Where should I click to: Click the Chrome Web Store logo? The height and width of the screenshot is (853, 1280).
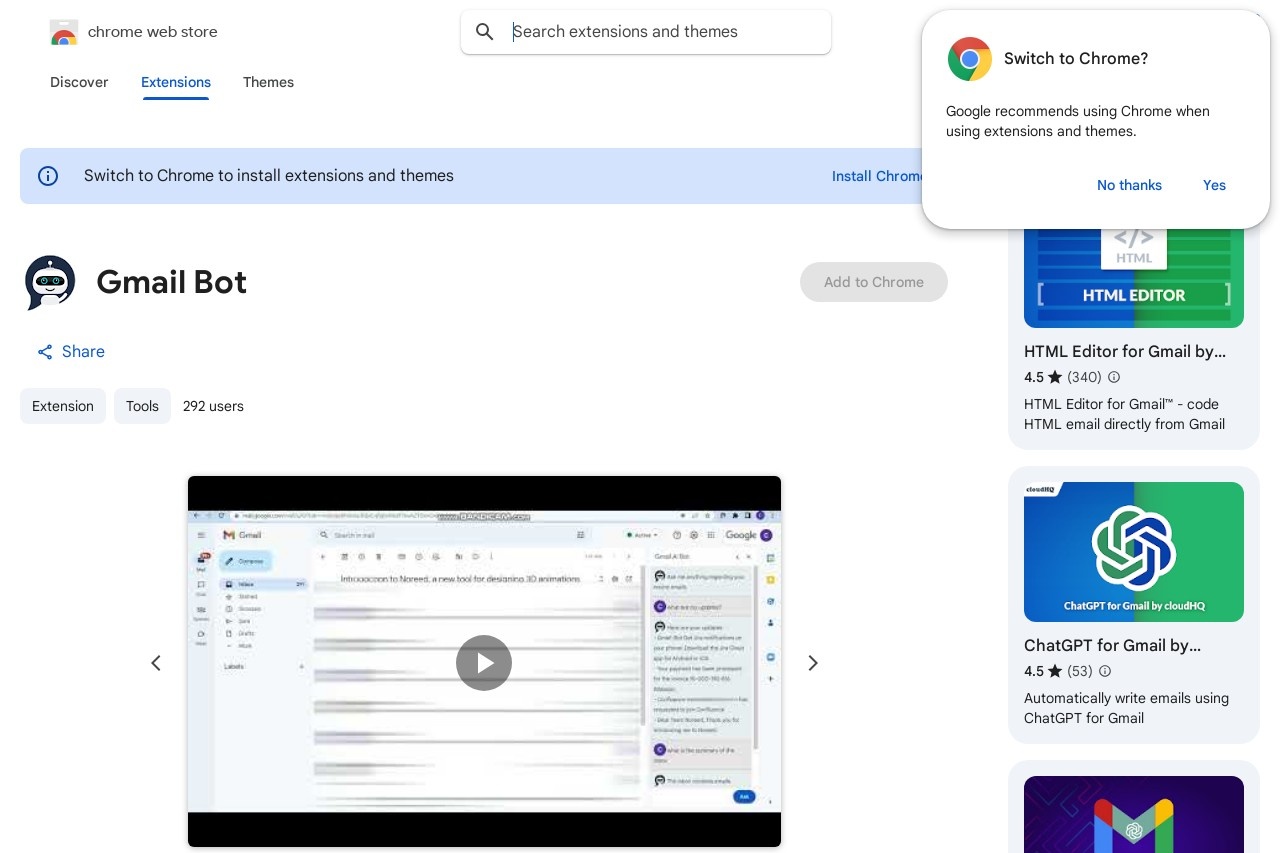click(64, 32)
